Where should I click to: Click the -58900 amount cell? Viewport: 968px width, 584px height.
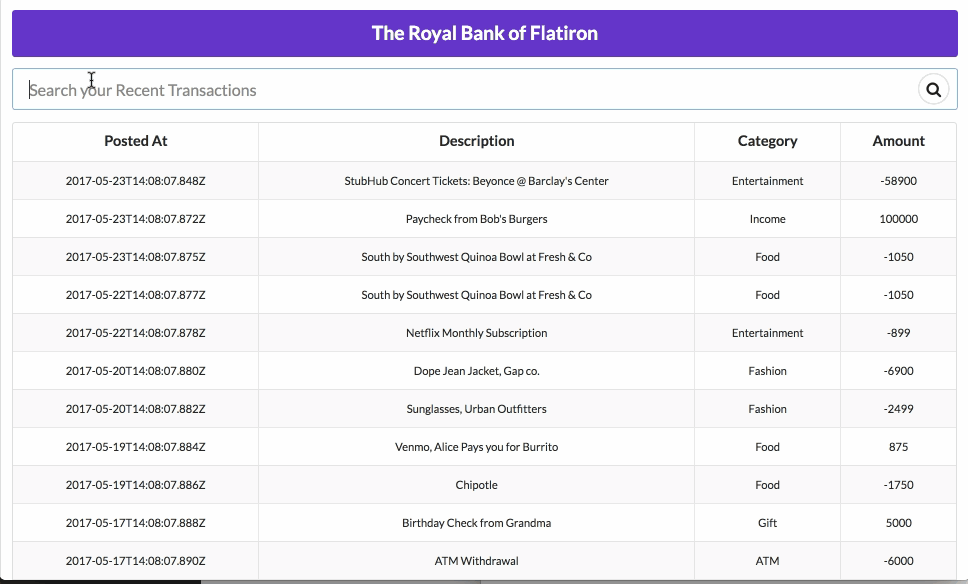click(898, 181)
